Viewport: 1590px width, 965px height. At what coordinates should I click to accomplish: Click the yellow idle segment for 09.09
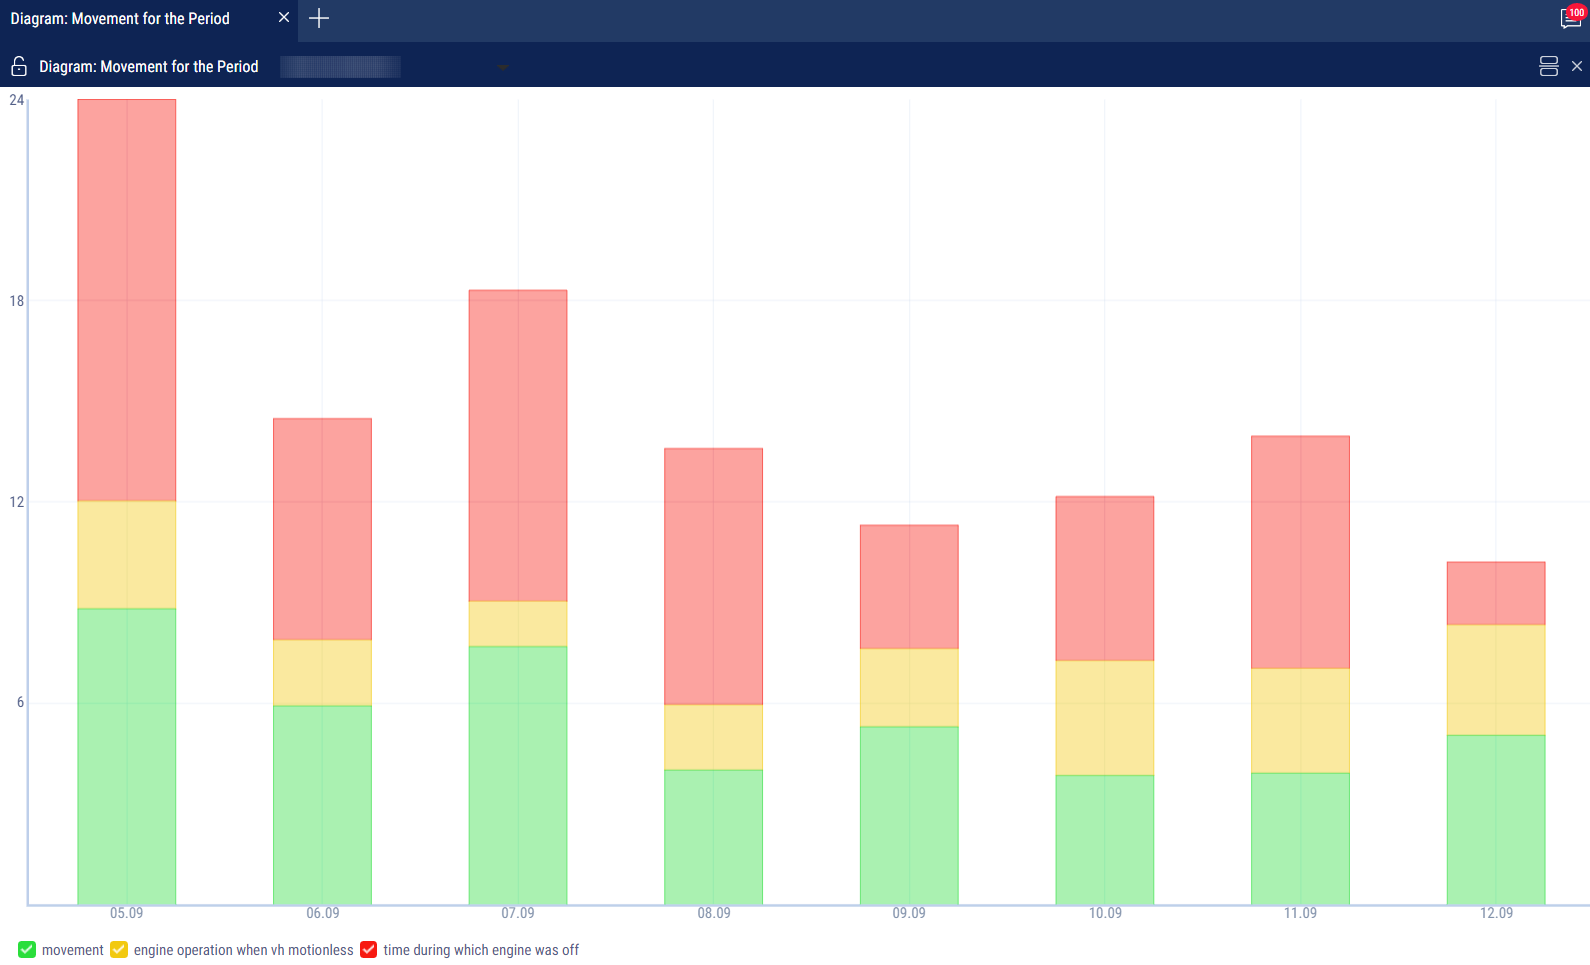tap(909, 688)
